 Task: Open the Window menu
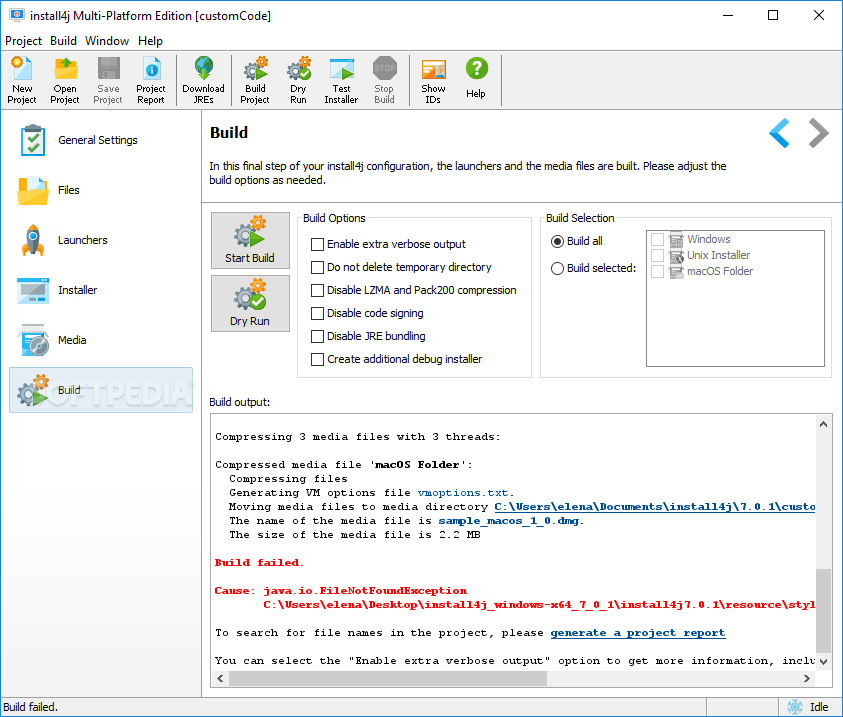[x=107, y=41]
